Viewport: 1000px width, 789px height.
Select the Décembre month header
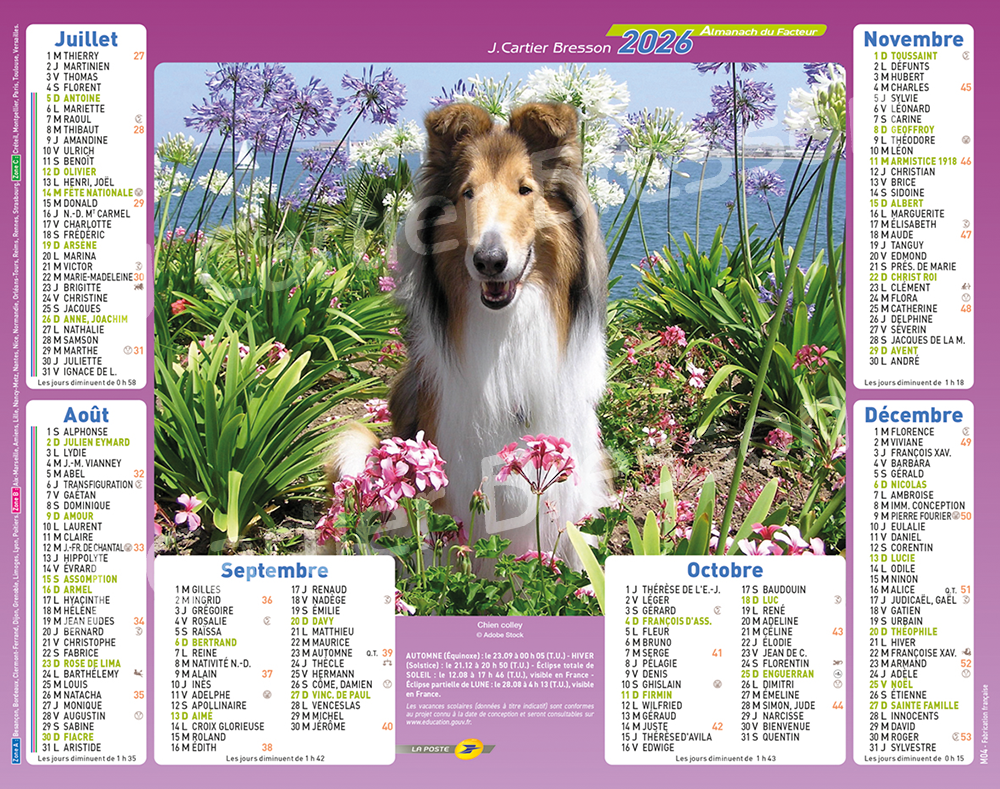[913, 414]
